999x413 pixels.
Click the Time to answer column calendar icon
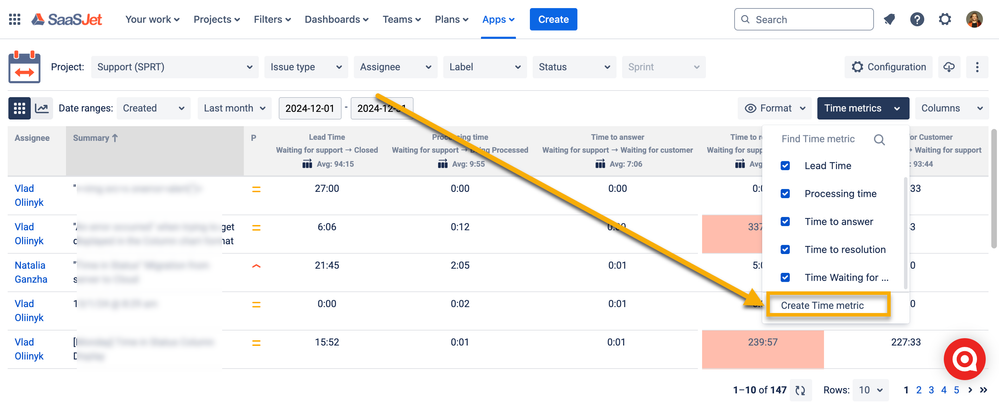point(600,164)
